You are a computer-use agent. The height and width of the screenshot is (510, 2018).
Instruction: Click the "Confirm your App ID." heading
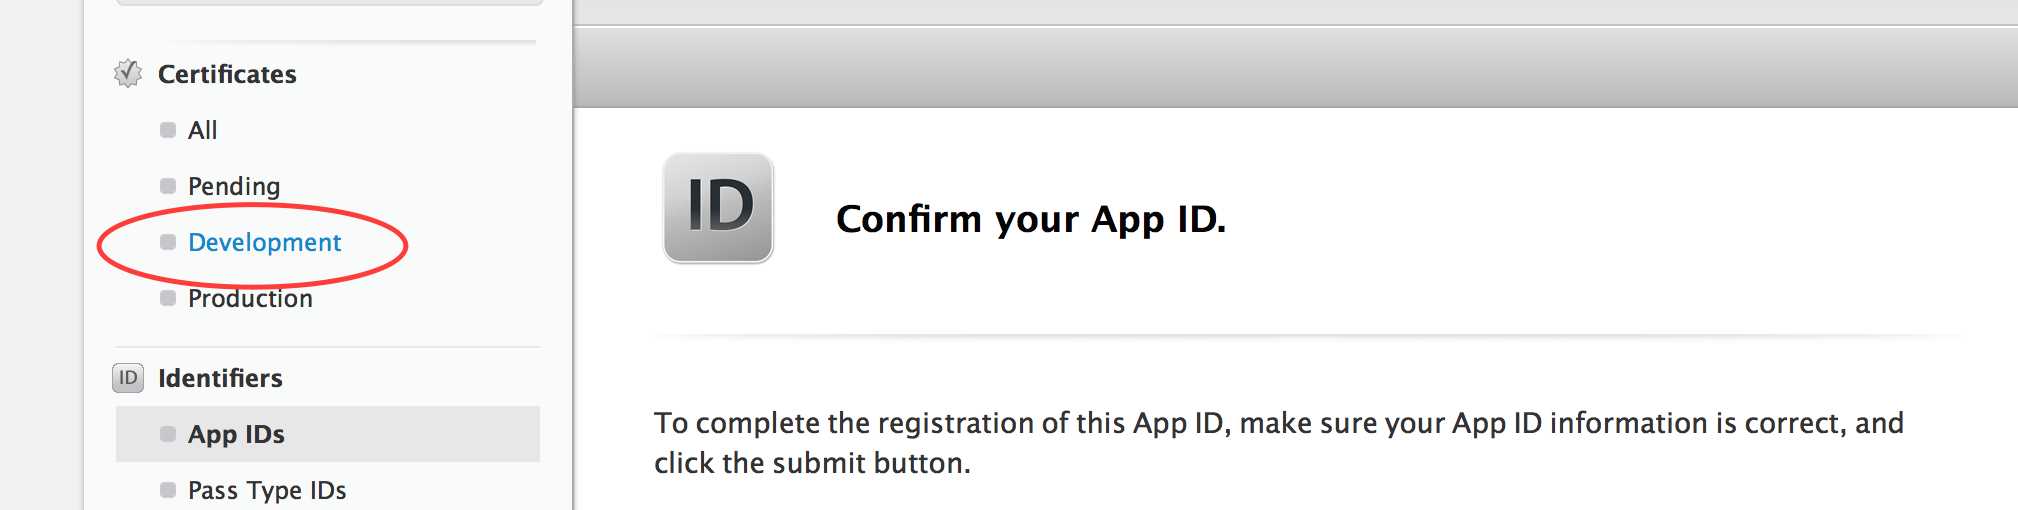[1031, 219]
